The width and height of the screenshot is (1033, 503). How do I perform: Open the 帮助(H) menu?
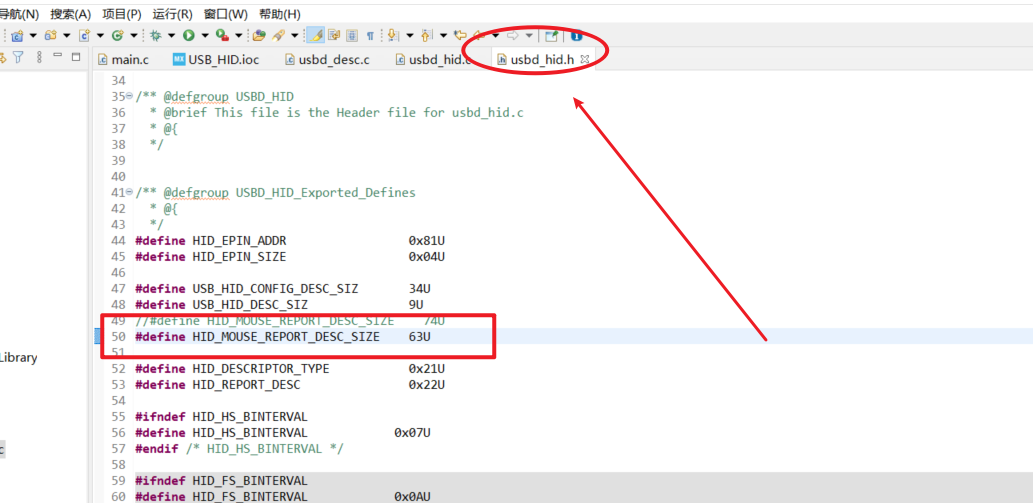click(x=280, y=14)
